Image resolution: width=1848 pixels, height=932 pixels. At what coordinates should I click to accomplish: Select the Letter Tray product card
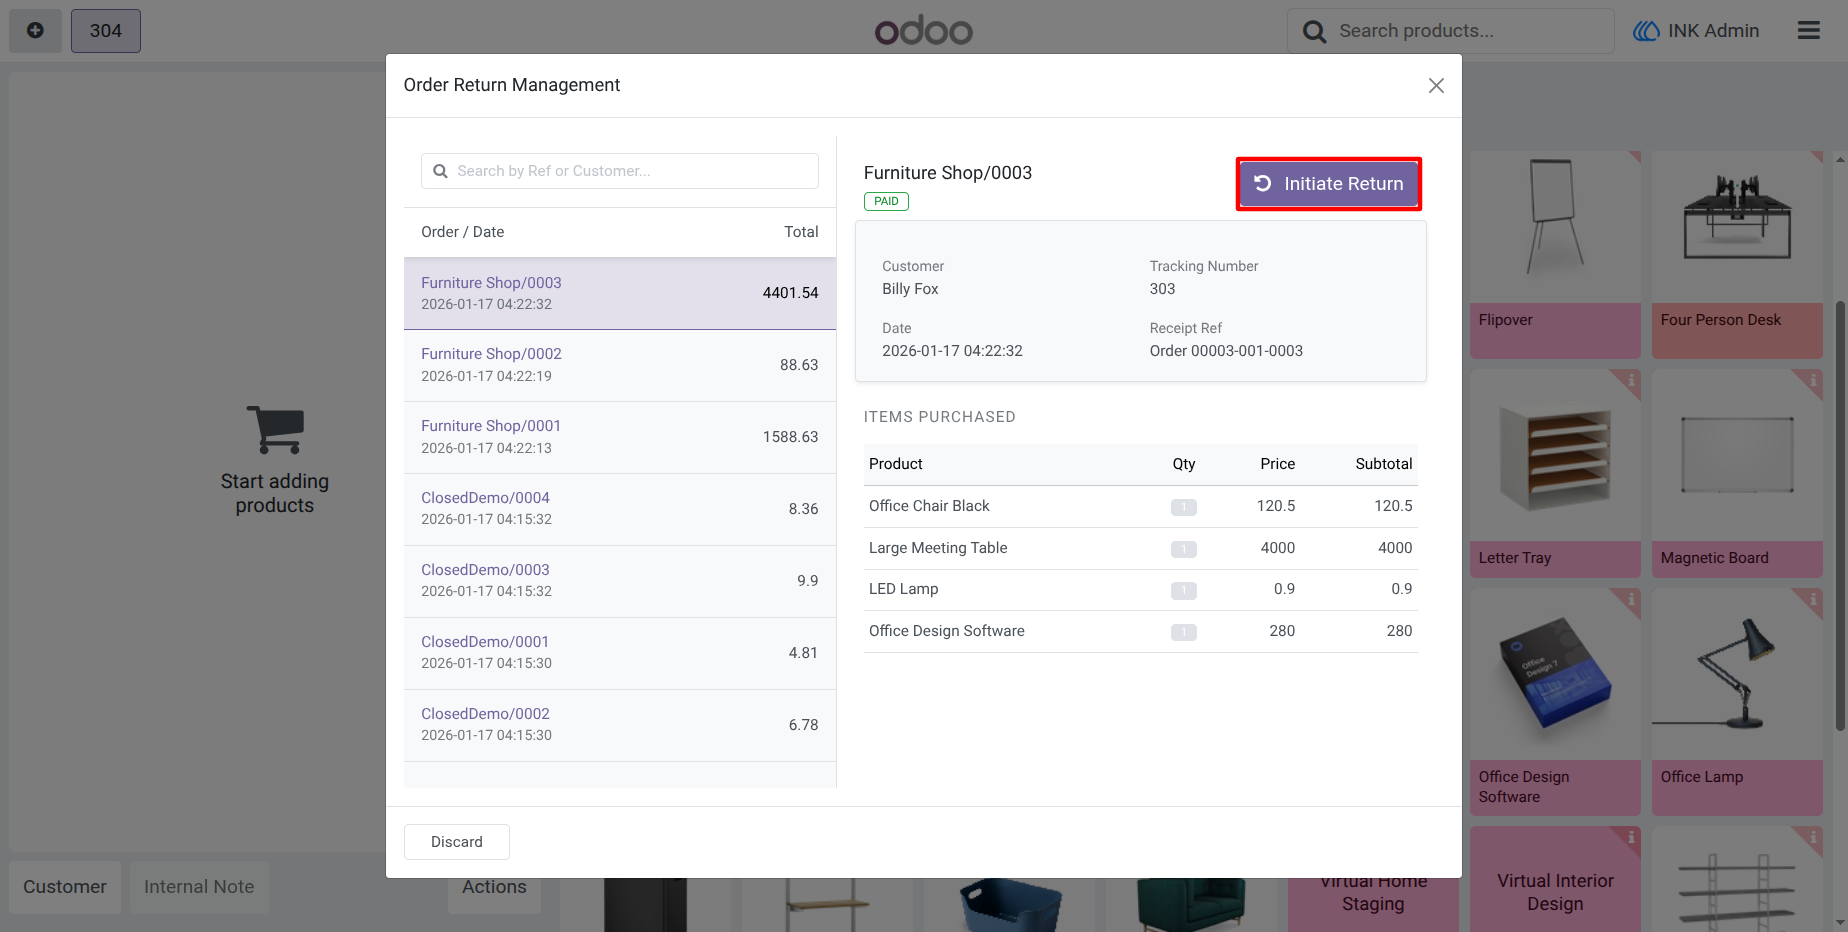point(1555,473)
